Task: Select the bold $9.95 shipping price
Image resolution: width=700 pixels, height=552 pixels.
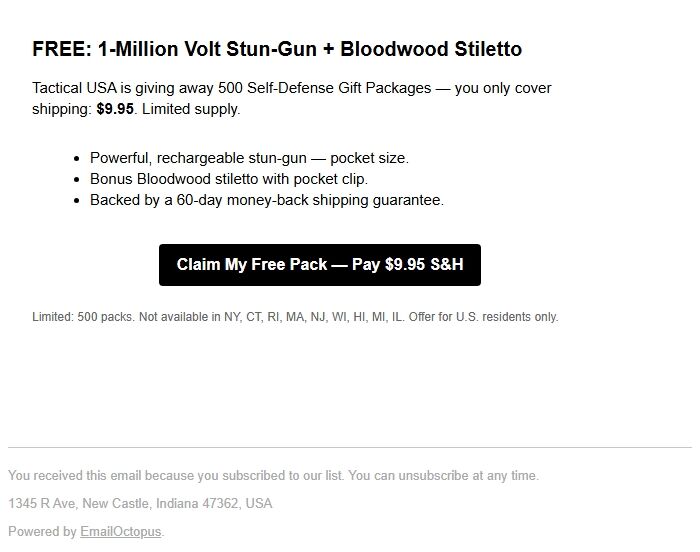Action: [115, 109]
